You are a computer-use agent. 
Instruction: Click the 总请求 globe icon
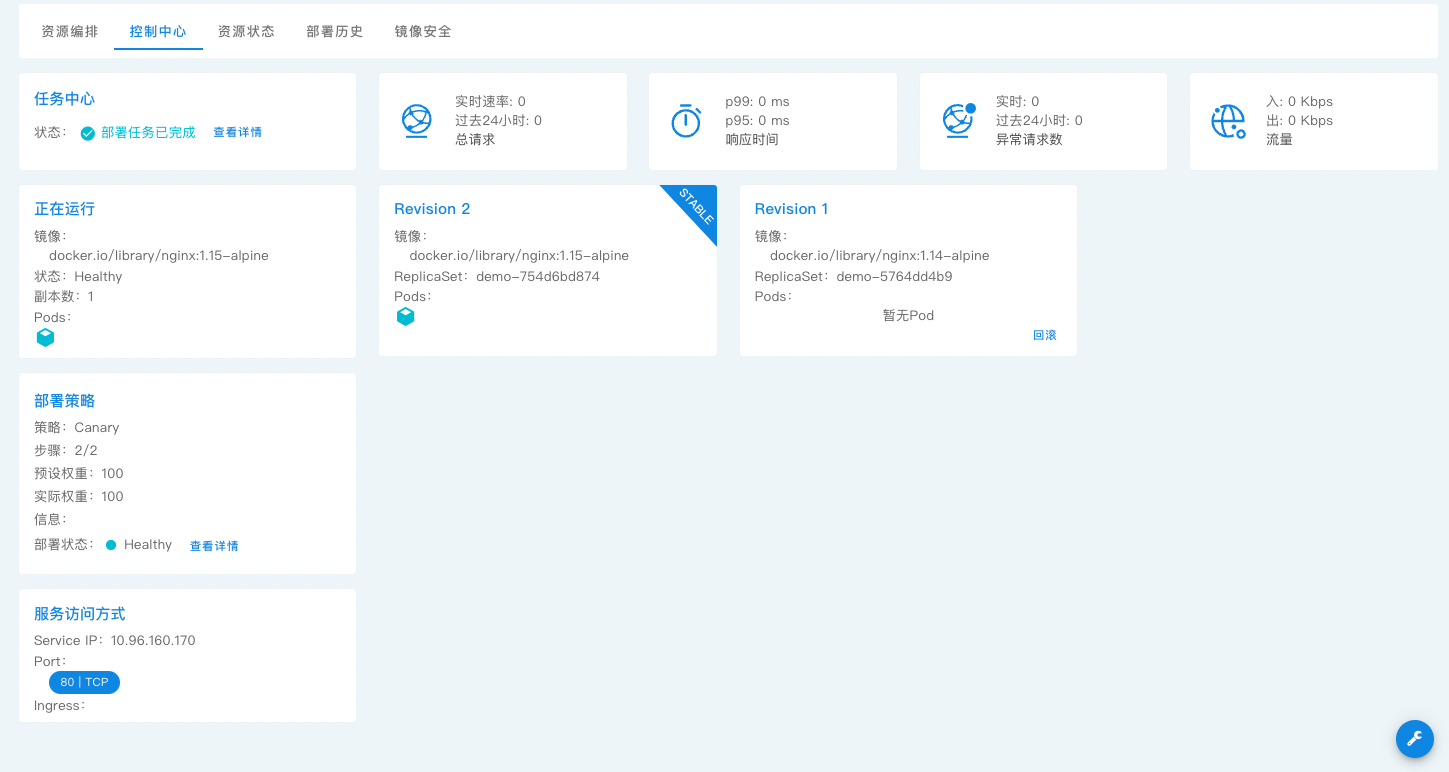click(416, 121)
